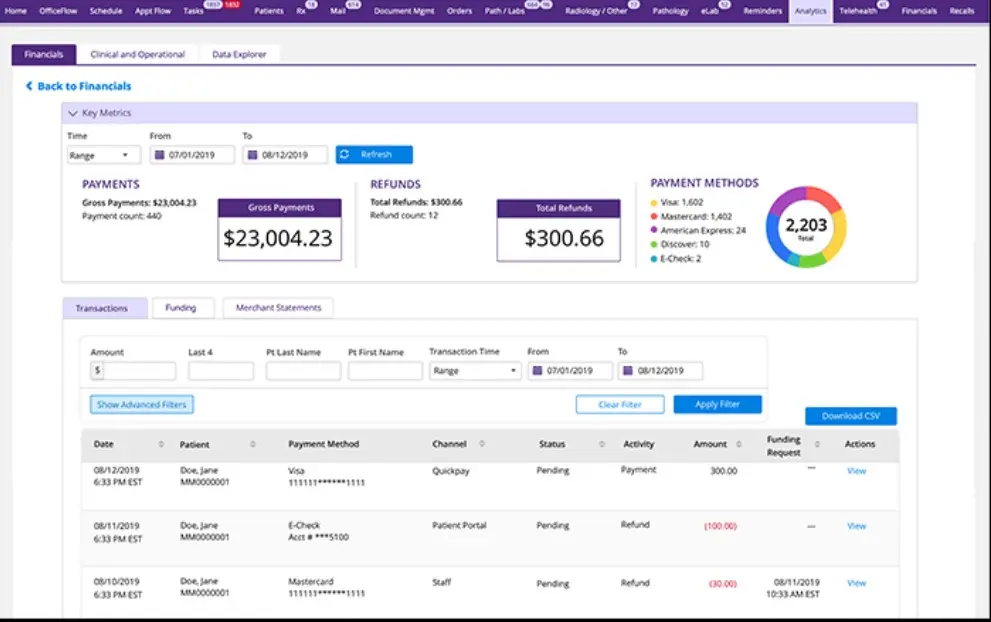The height and width of the screenshot is (622, 991).
Task: Open the eLab icon in the top bar
Action: (710, 10)
